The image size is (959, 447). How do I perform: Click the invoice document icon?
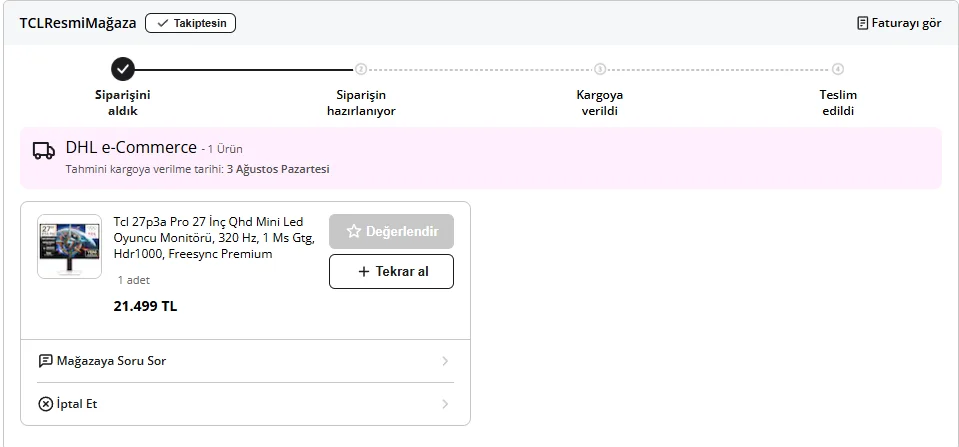862,23
